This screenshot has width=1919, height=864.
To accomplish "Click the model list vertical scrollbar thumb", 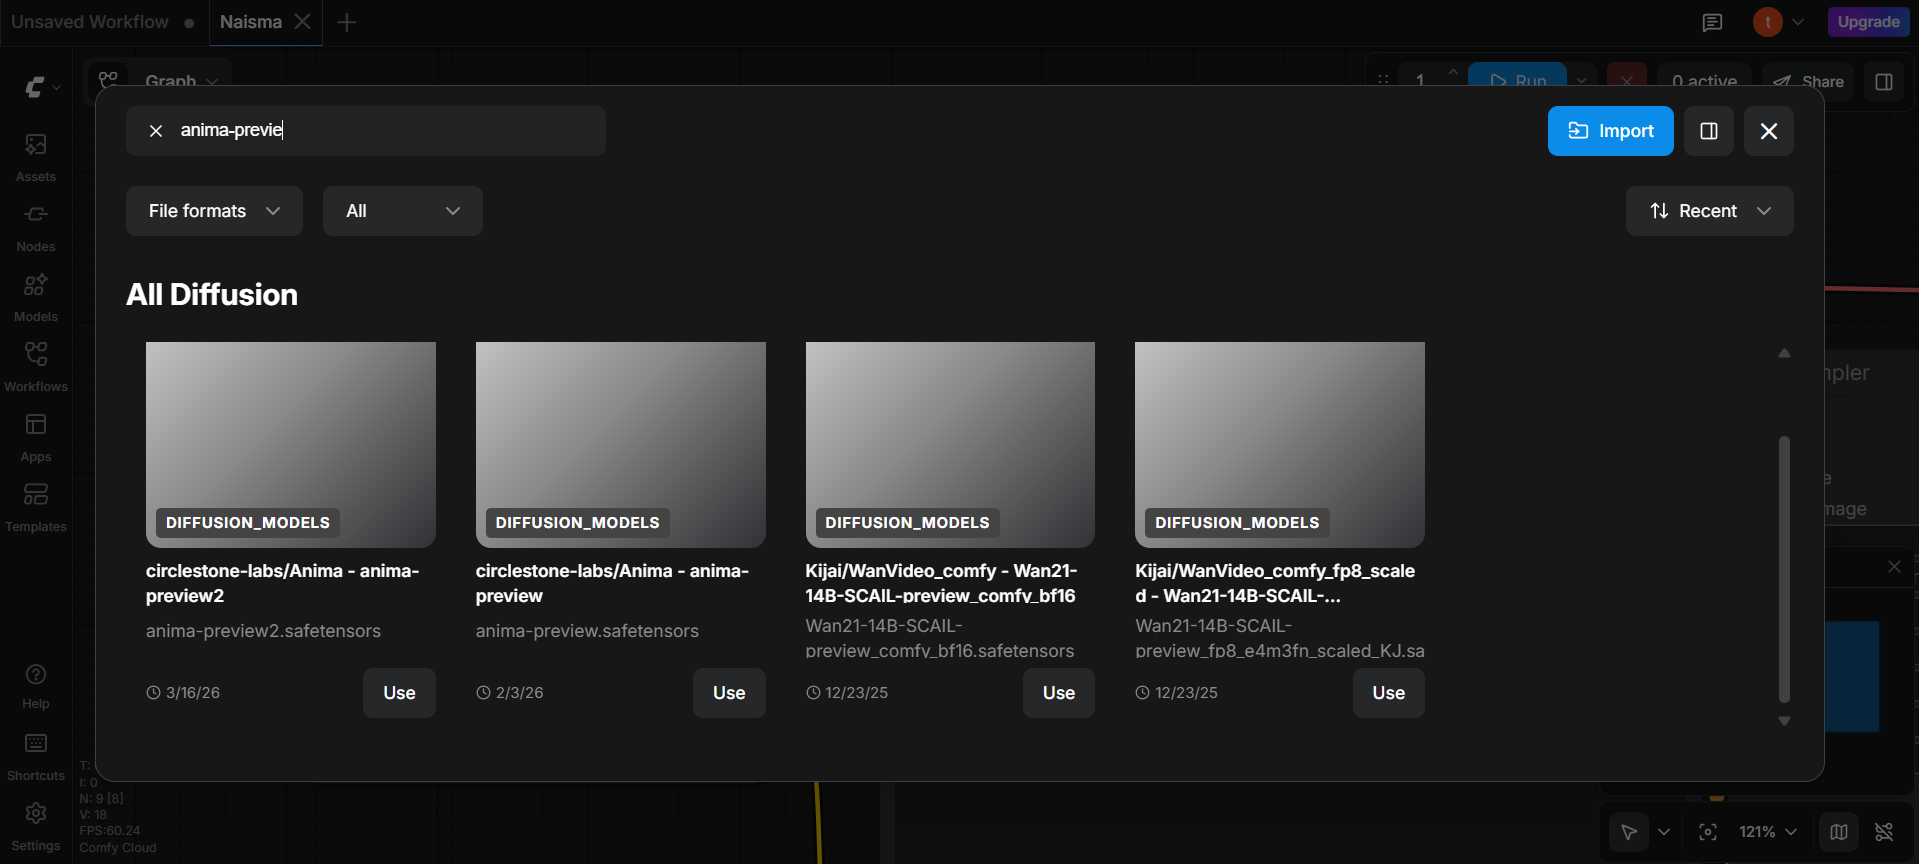I will (1784, 569).
